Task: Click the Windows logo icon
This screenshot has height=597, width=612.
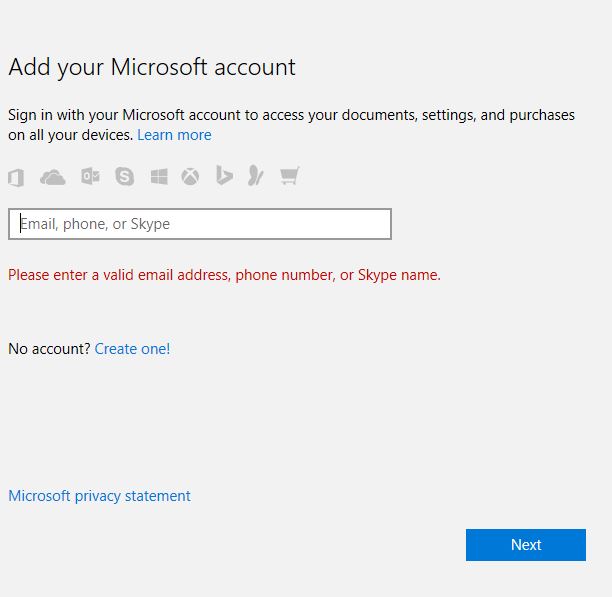Action: [x=159, y=177]
